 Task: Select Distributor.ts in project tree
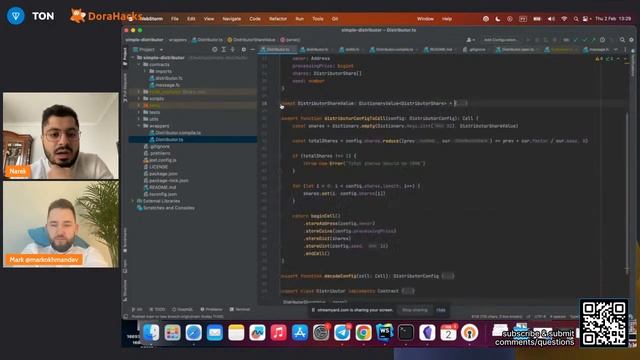[x=166, y=140]
